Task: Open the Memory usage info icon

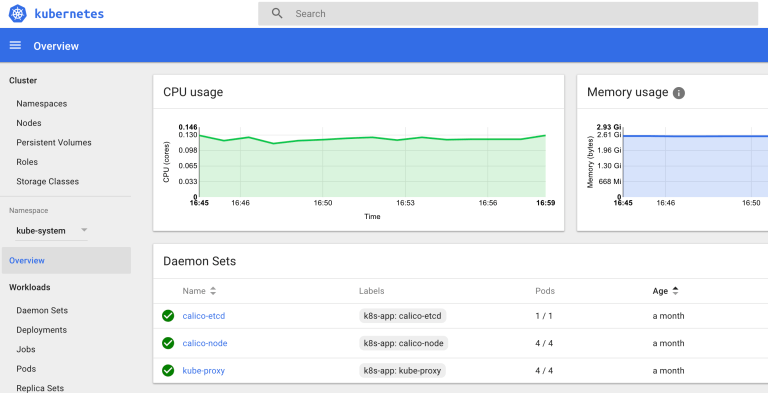Action: [x=678, y=93]
